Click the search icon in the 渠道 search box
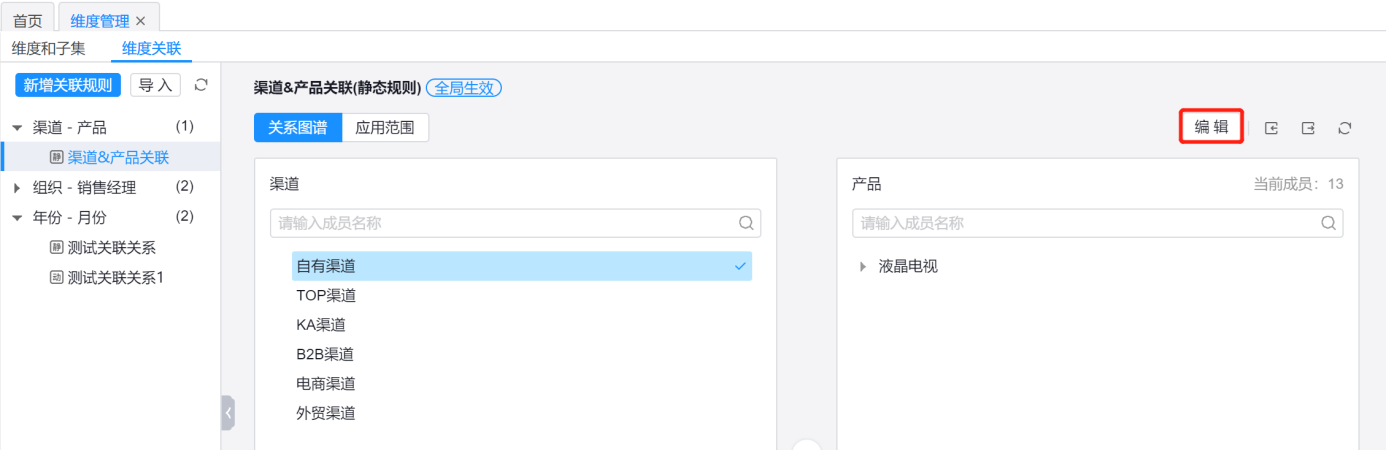1386x450 pixels. click(746, 223)
